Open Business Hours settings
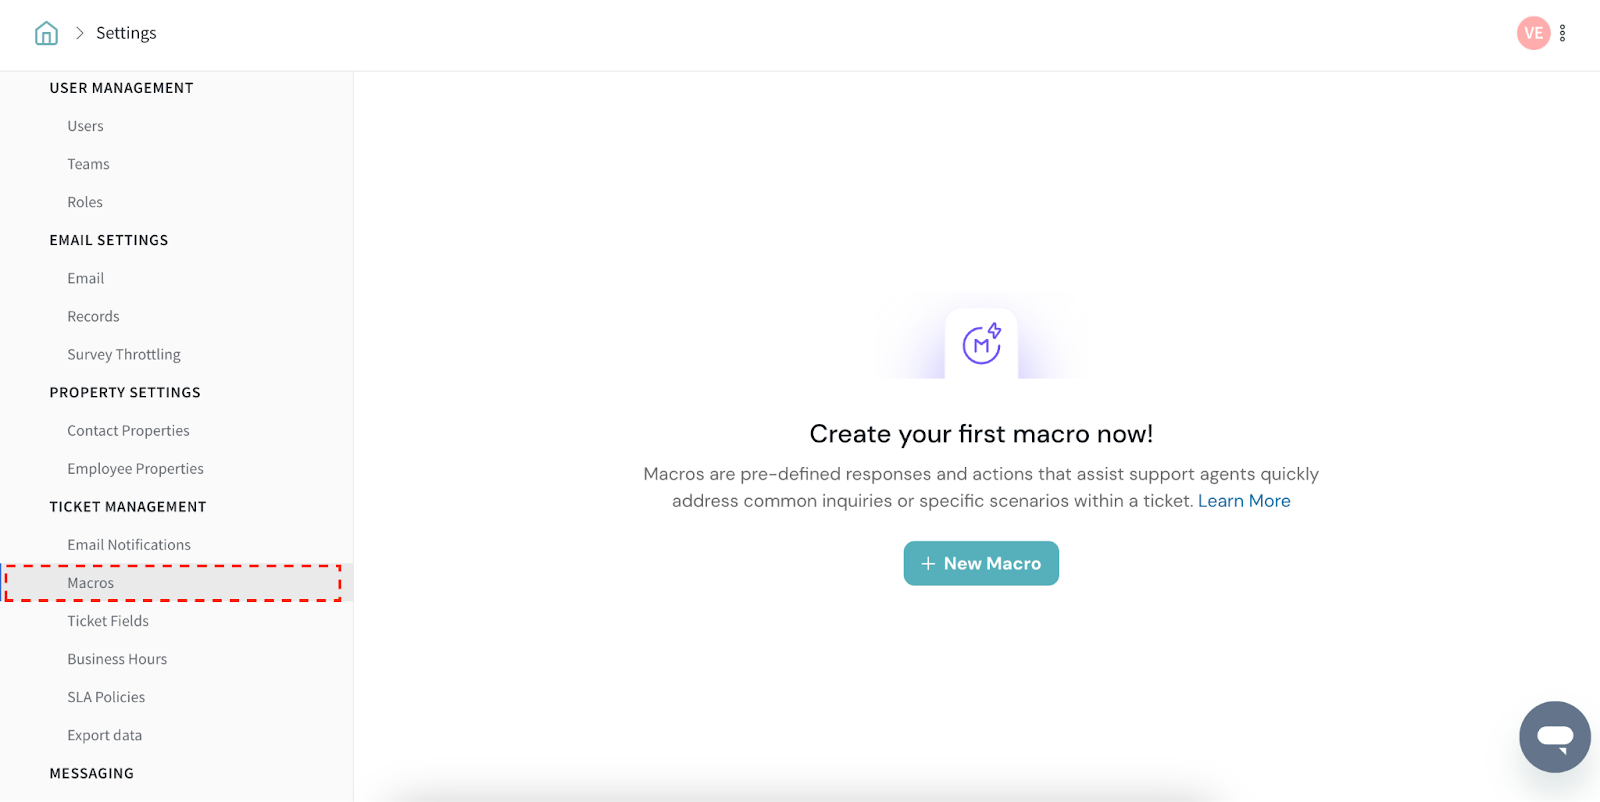Screen dimensions: 1600x802 click(117, 659)
